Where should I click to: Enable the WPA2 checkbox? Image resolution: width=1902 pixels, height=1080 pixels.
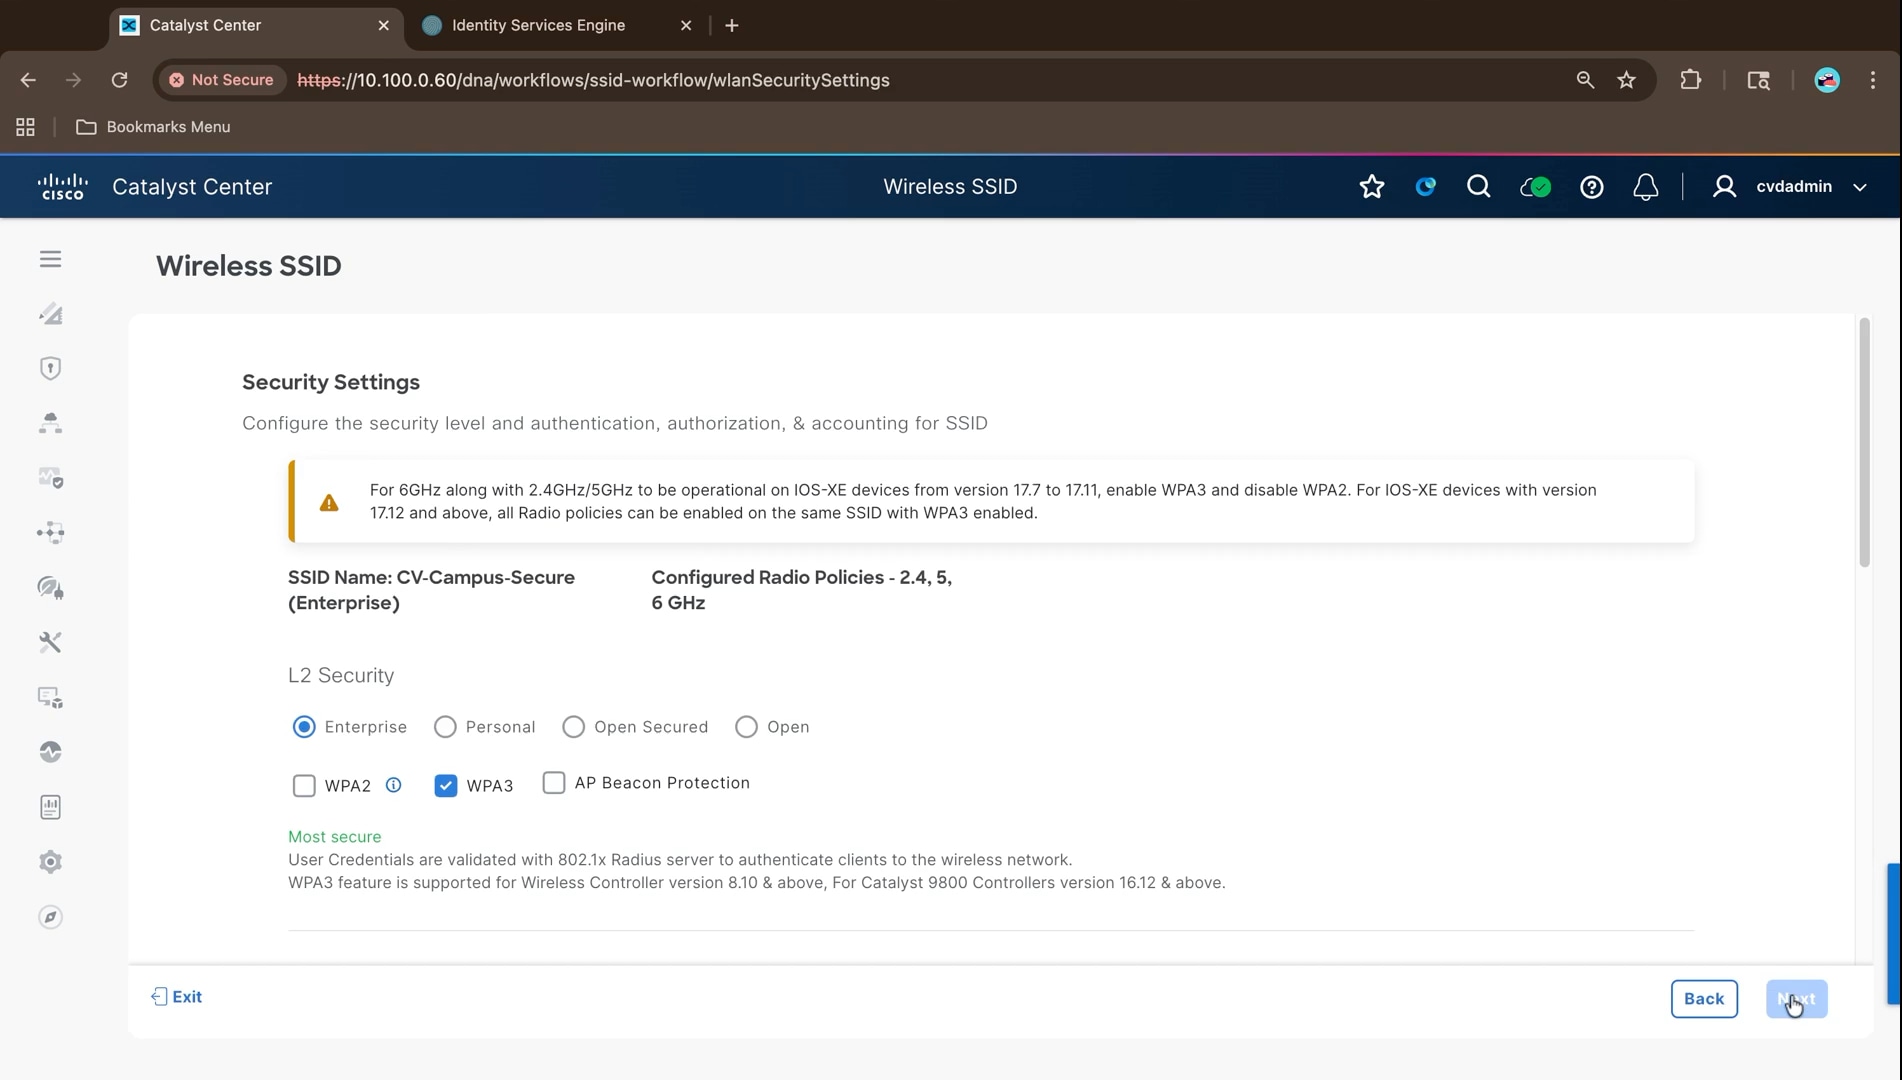click(304, 786)
